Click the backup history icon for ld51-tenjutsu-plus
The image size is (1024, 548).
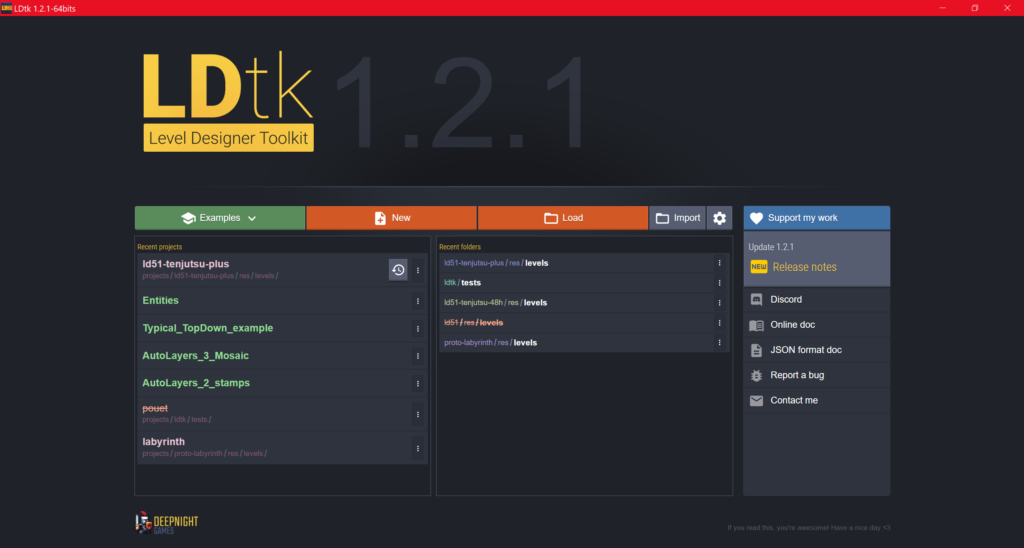pos(398,270)
